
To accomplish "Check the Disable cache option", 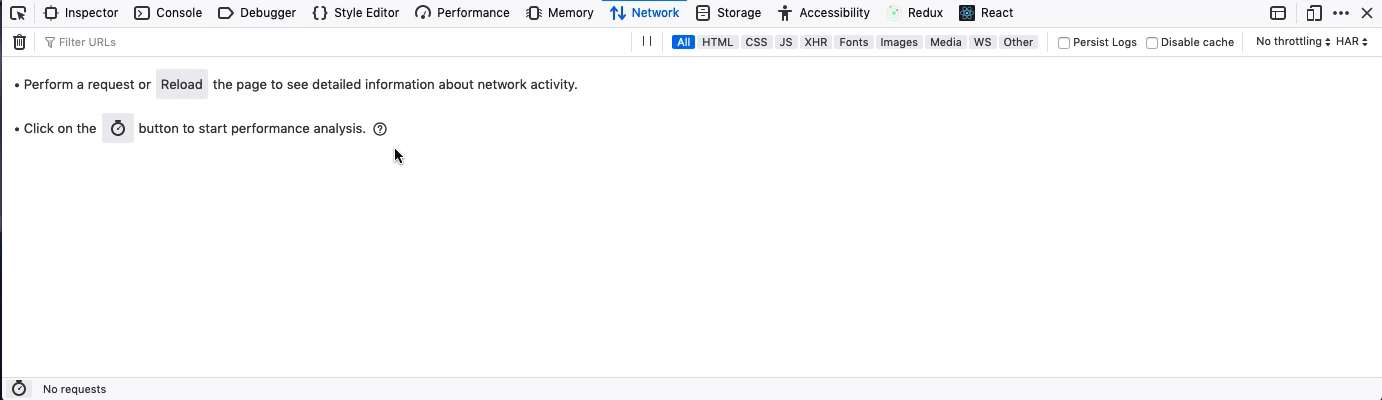I will coord(1152,43).
